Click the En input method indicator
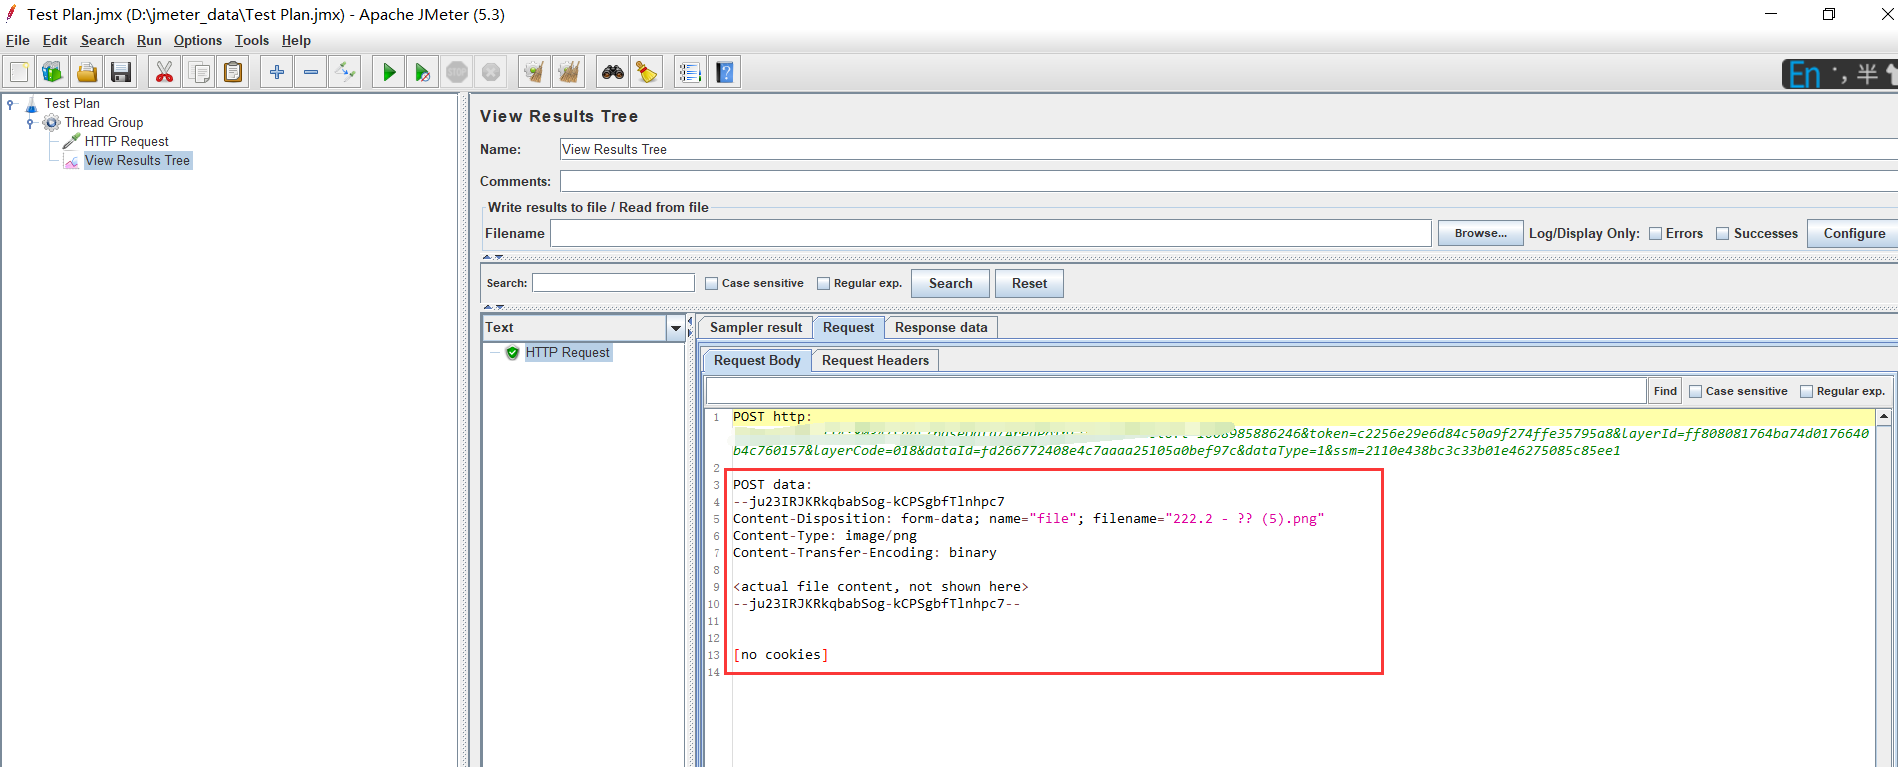This screenshot has height=767, width=1898. 1805,74
